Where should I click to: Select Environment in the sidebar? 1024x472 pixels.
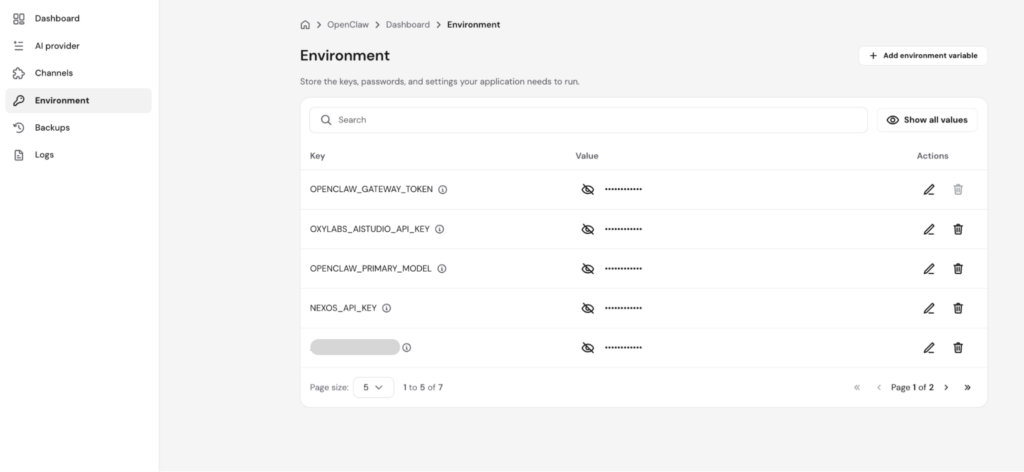click(x=78, y=101)
